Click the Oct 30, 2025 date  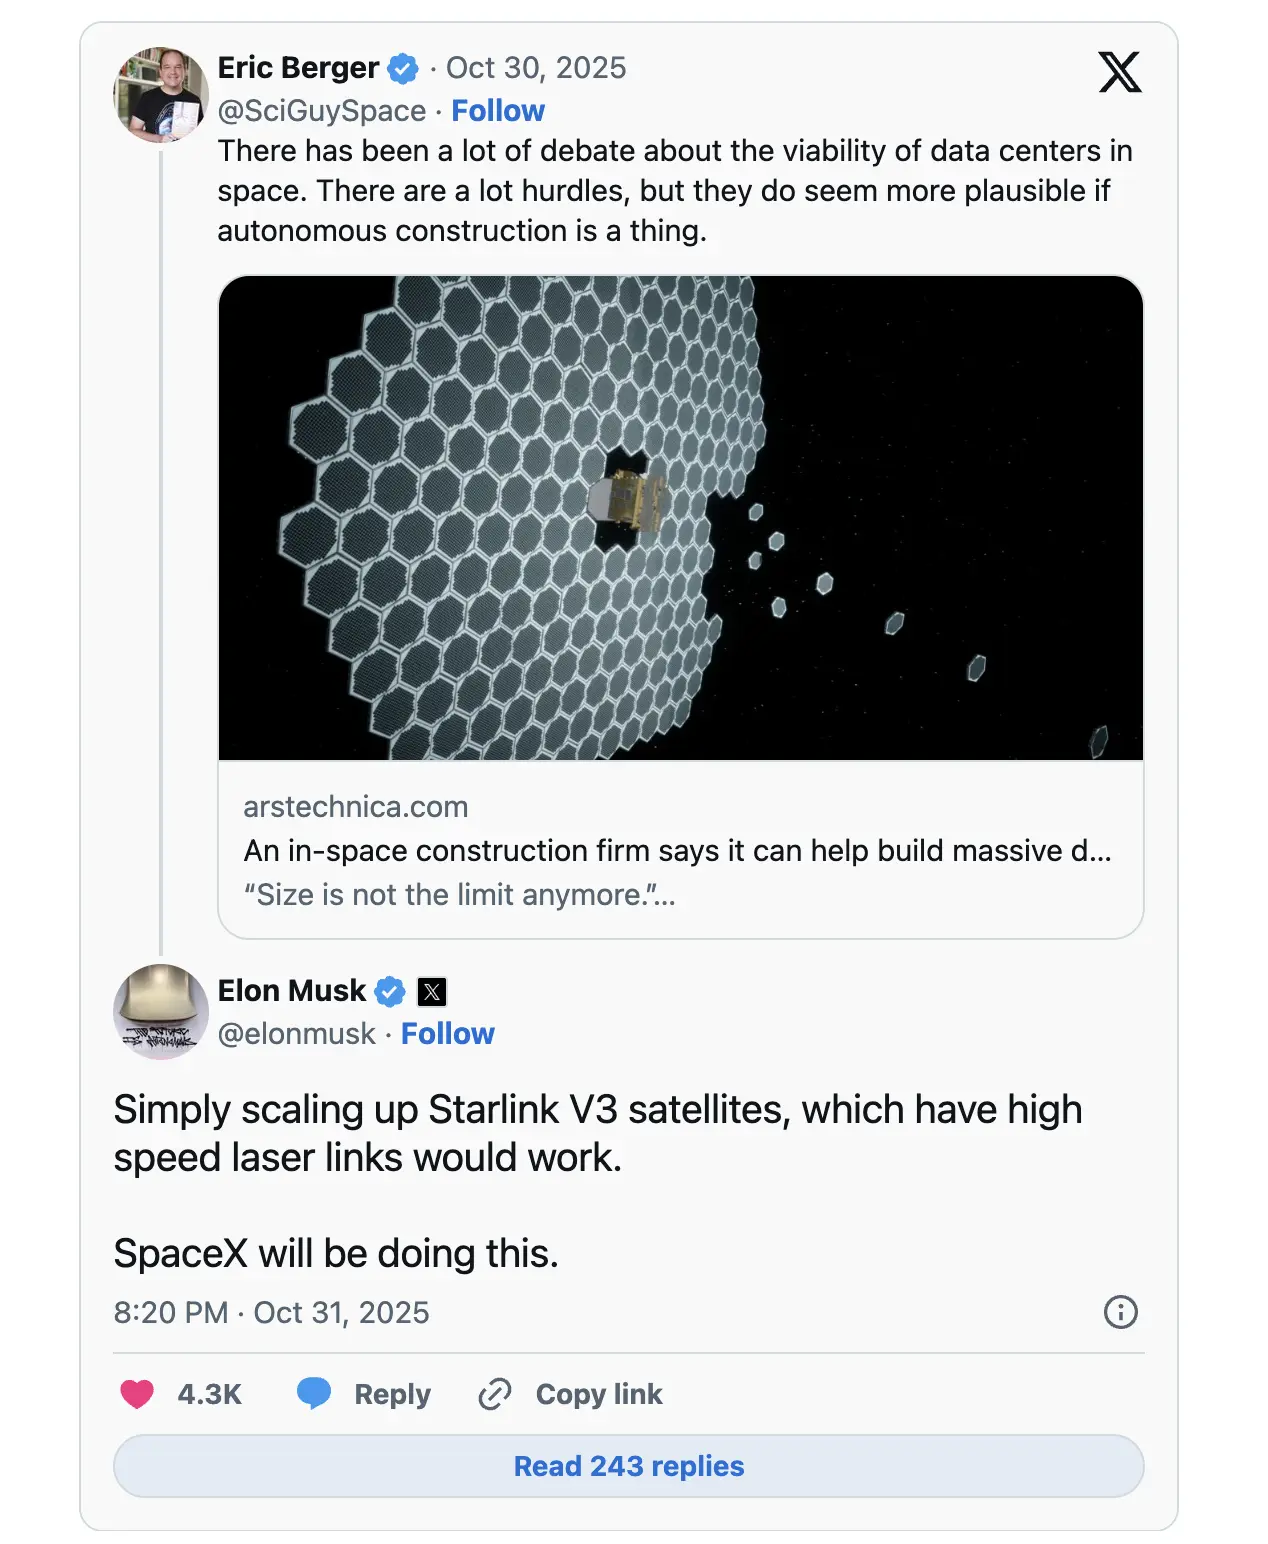[x=536, y=68]
